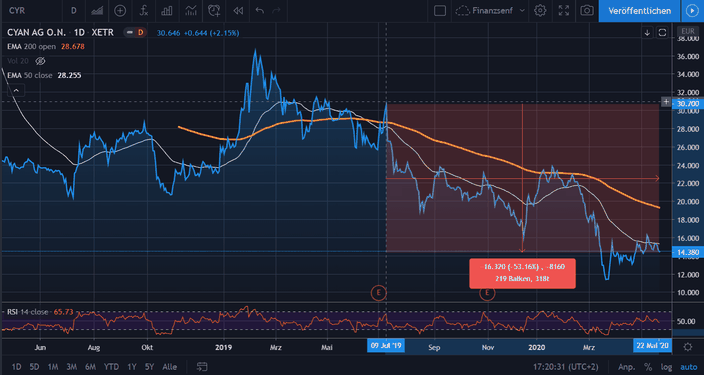The width and height of the screenshot is (704, 375).
Task: Show the hidden Vol 20 indicator
Action: (40, 61)
